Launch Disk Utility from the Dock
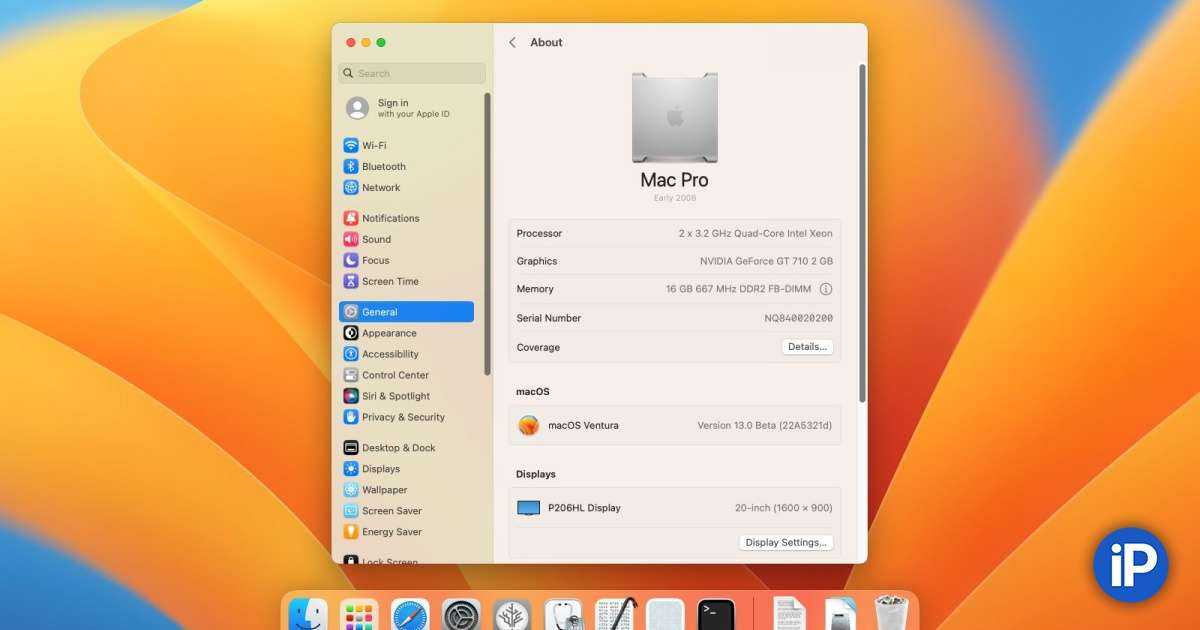The image size is (1200, 630). (x=564, y=616)
